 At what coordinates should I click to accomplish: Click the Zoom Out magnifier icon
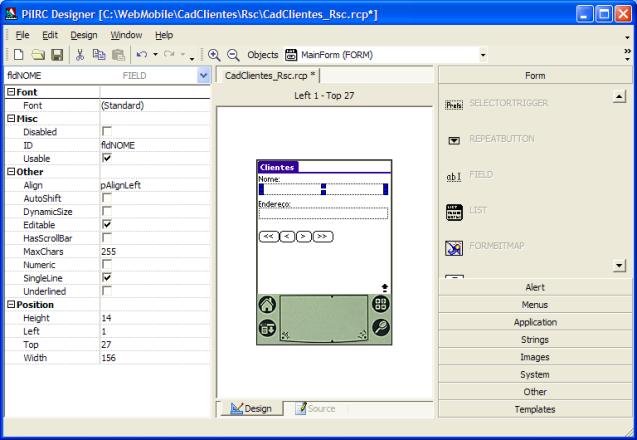tap(233, 54)
